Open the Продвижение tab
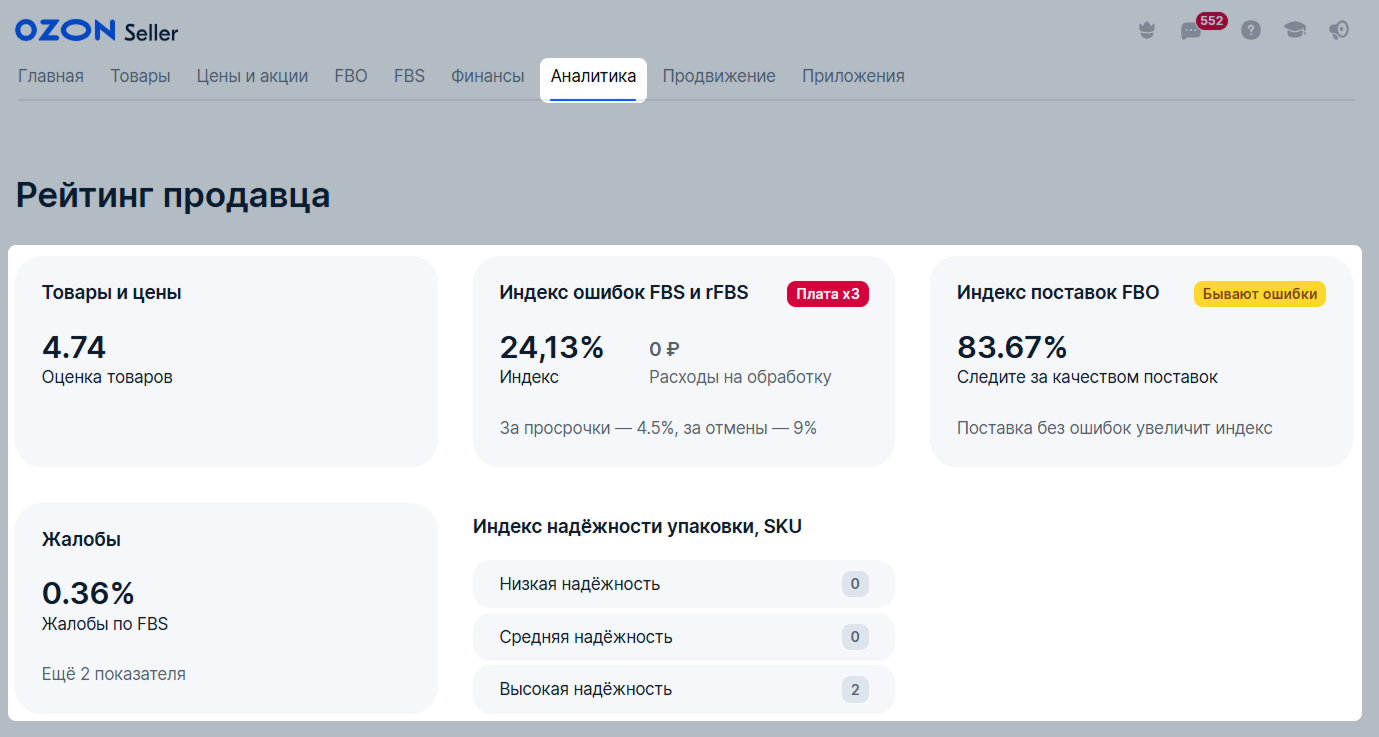Image resolution: width=1379 pixels, height=737 pixels. tap(719, 76)
